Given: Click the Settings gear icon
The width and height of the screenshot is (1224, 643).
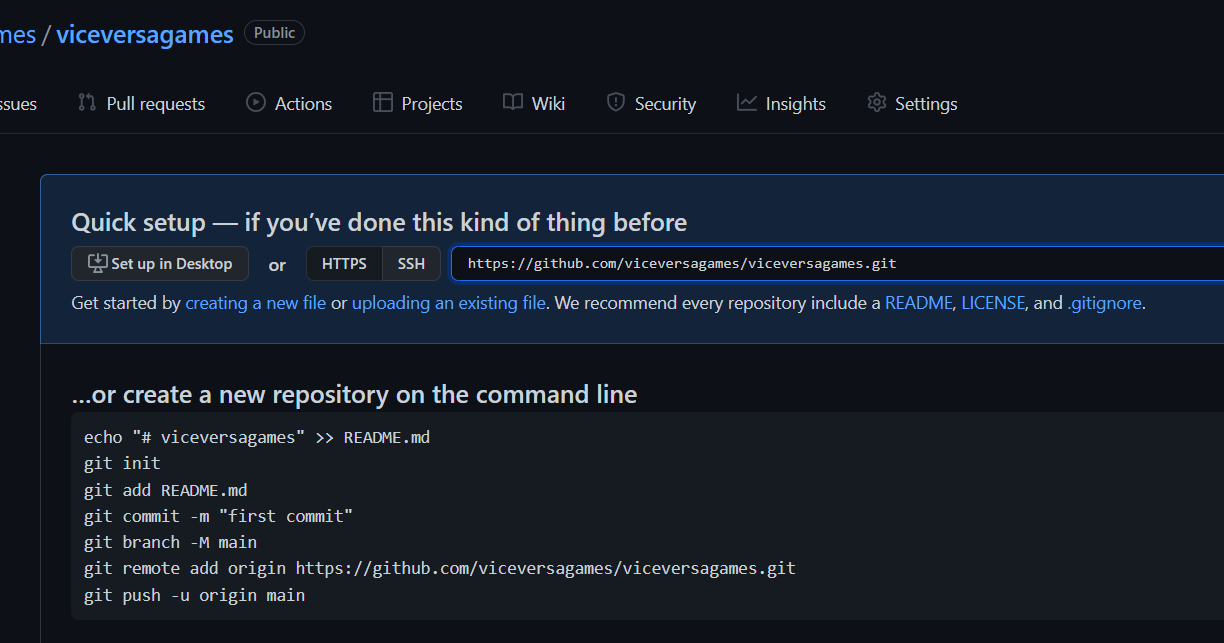Looking at the screenshot, I should [877, 103].
